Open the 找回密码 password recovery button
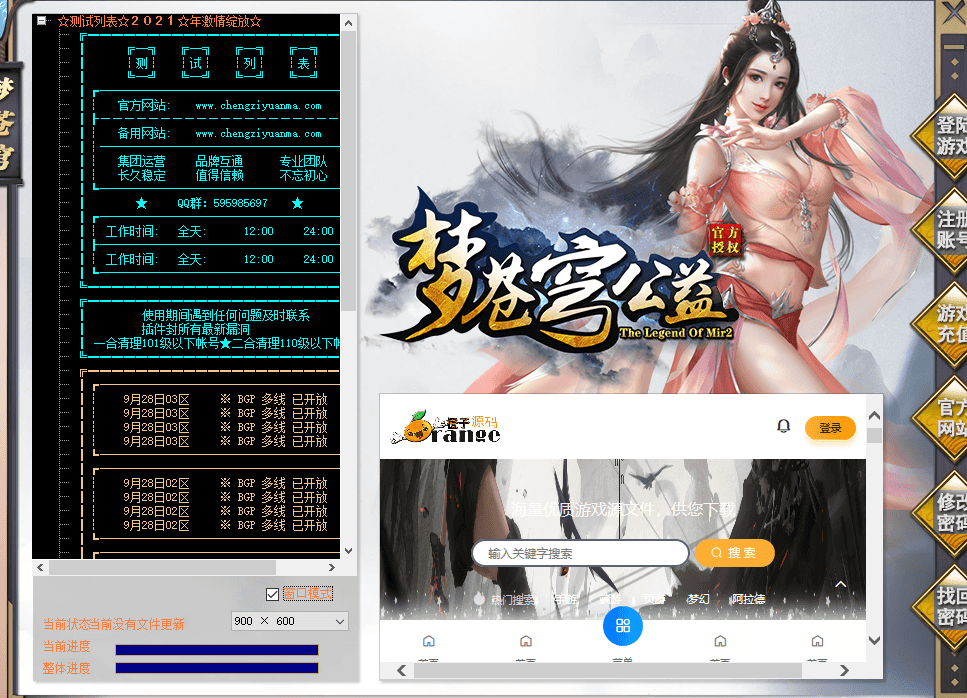This screenshot has width=967, height=698. tap(945, 606)
